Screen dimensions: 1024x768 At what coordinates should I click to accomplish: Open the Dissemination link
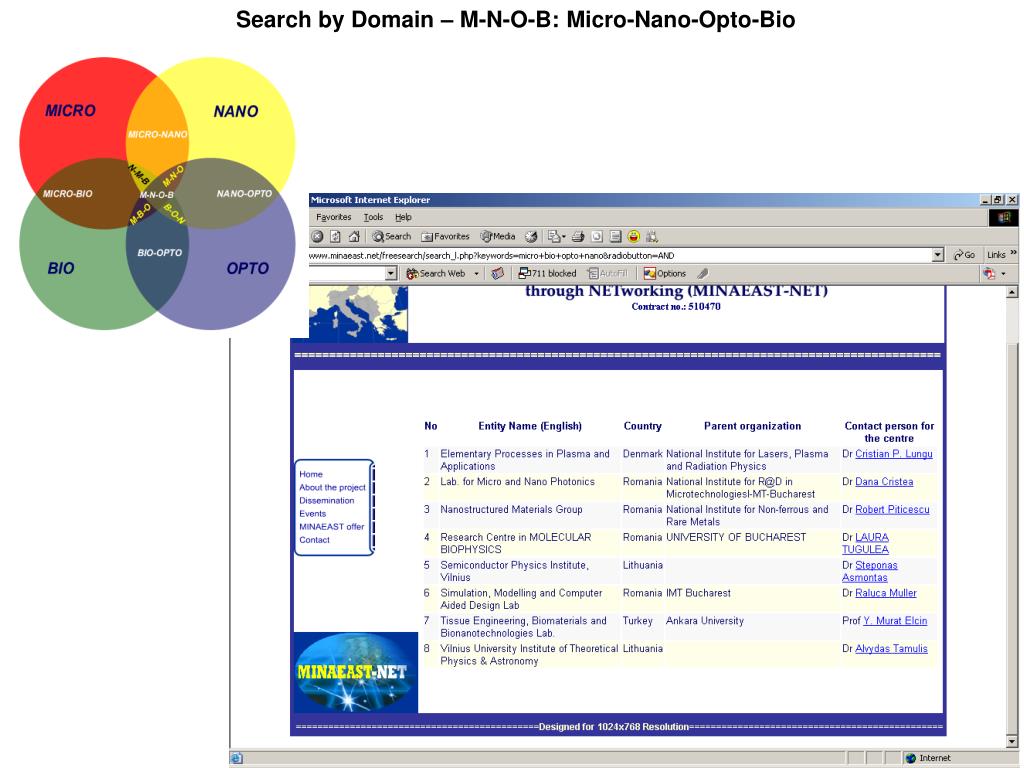click(x=327, y=500)
